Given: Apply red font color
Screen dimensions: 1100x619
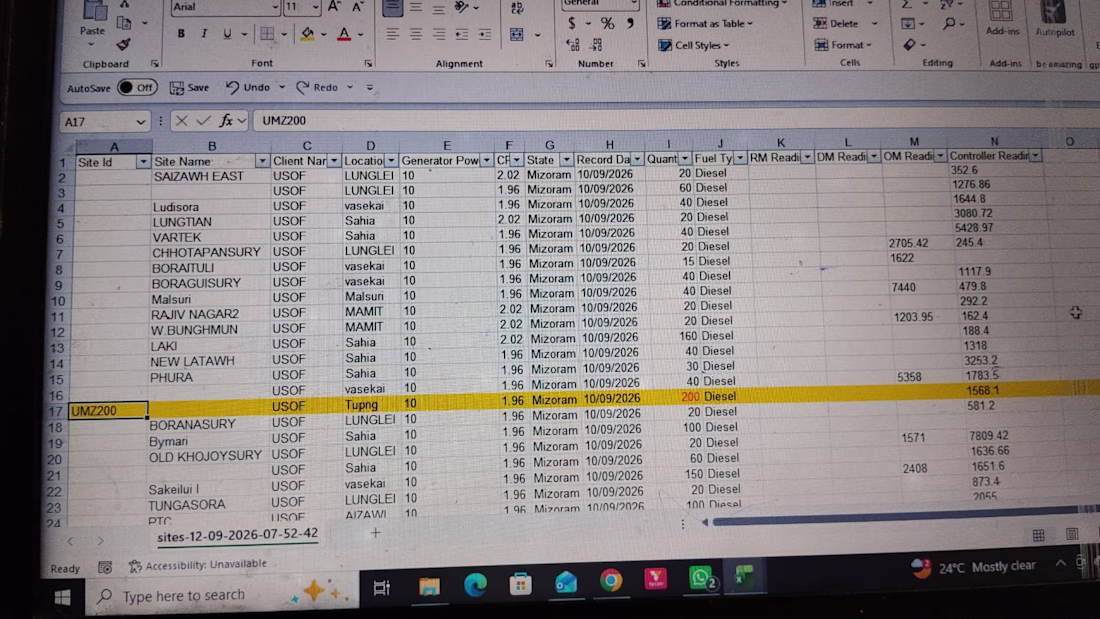Looking at the screenshot, I should 344,34.
